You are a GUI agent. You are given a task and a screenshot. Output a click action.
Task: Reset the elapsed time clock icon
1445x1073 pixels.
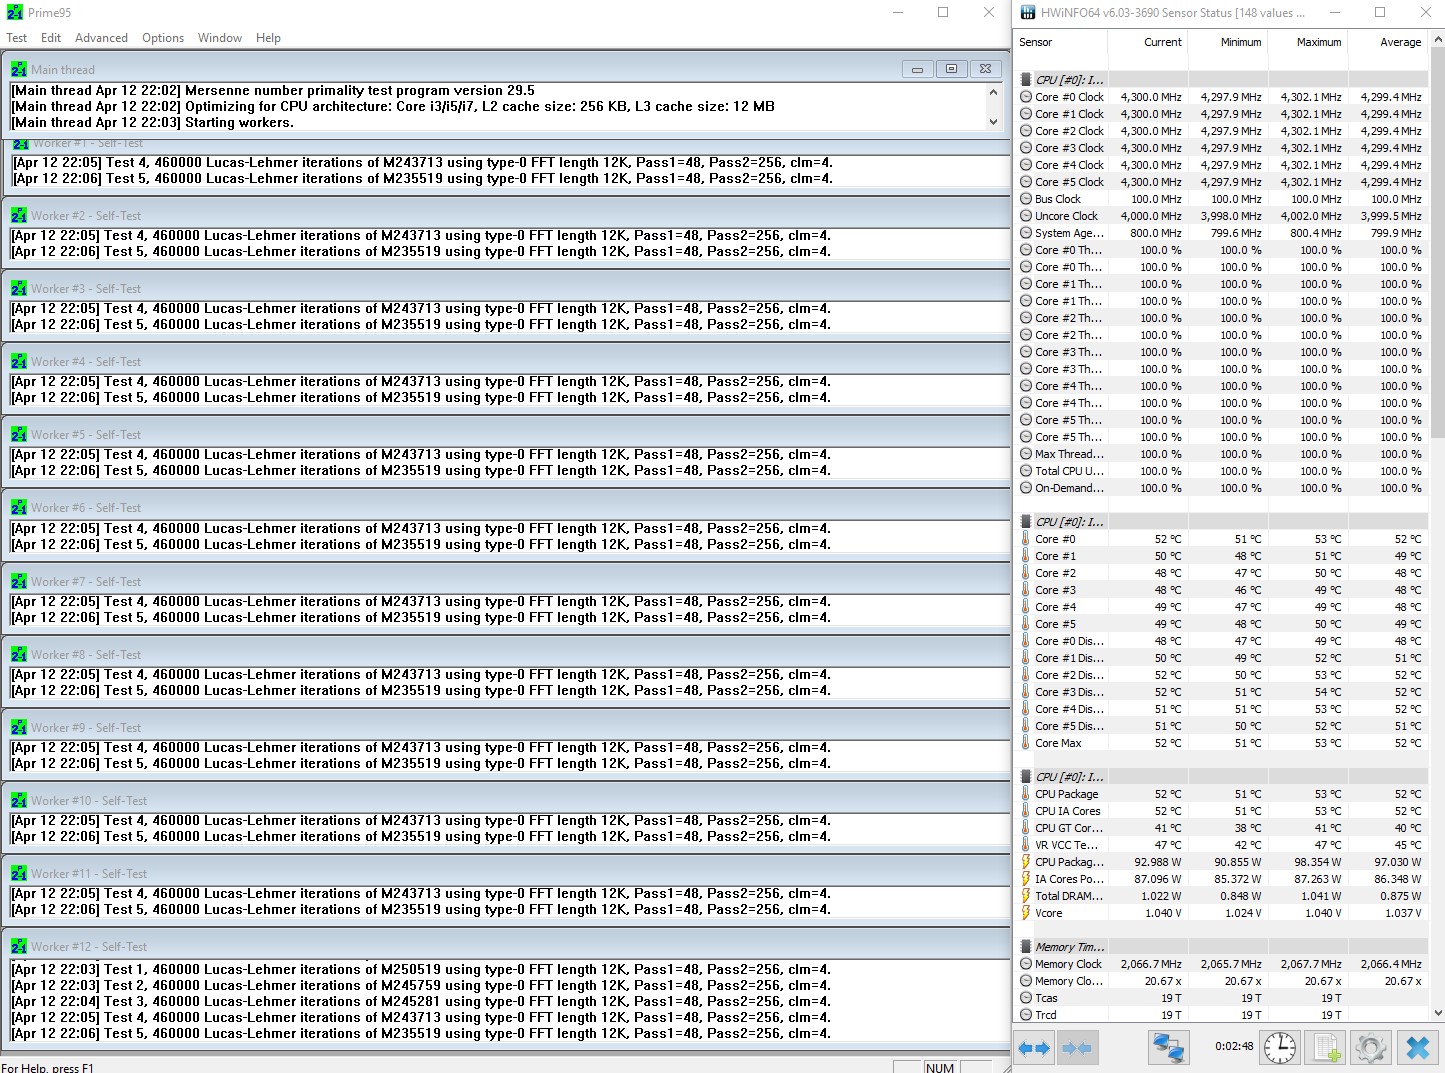(x=1280, y=1048)
